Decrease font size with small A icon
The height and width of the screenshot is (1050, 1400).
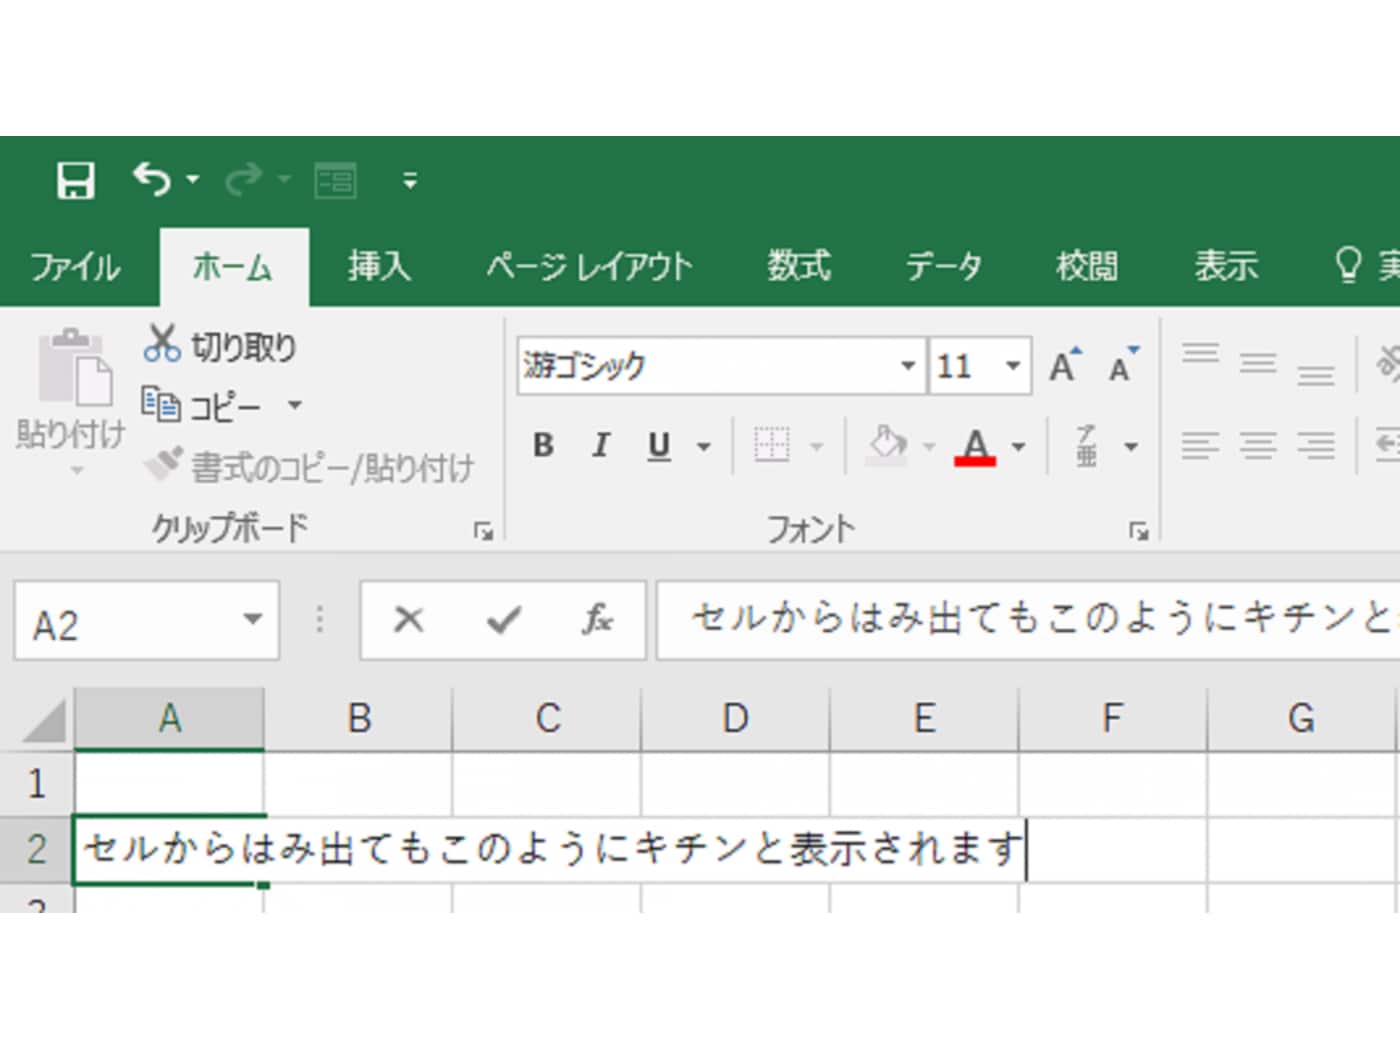click(1122, 366)
